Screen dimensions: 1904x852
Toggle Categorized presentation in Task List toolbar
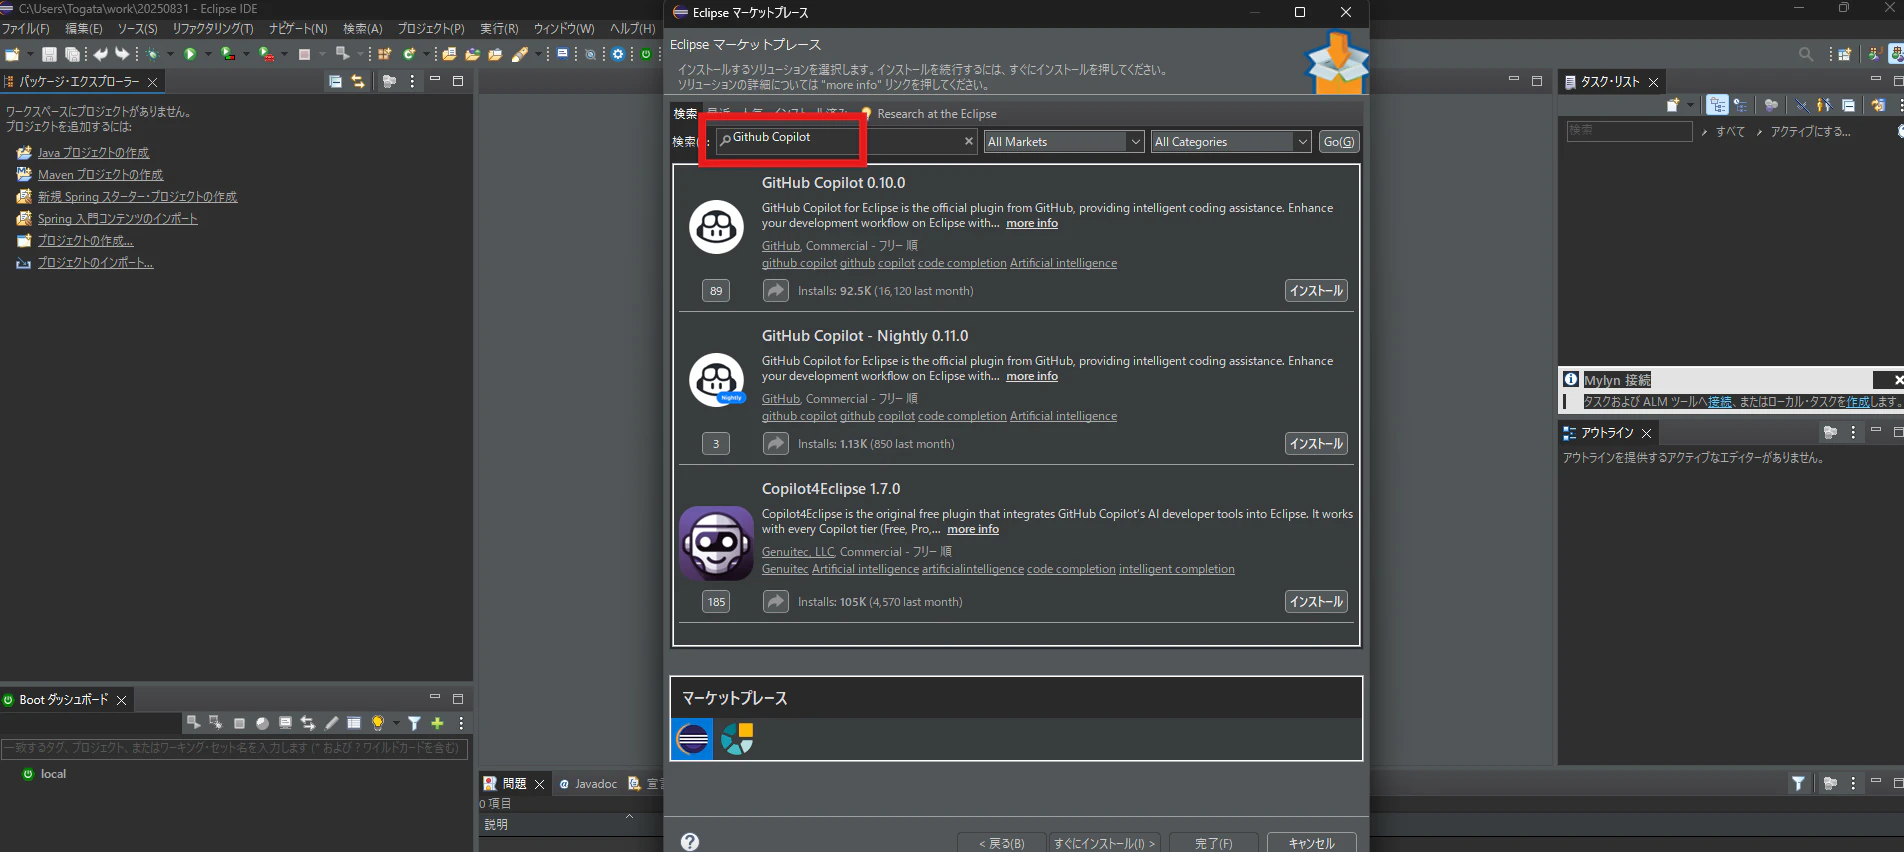(1717, 105)
